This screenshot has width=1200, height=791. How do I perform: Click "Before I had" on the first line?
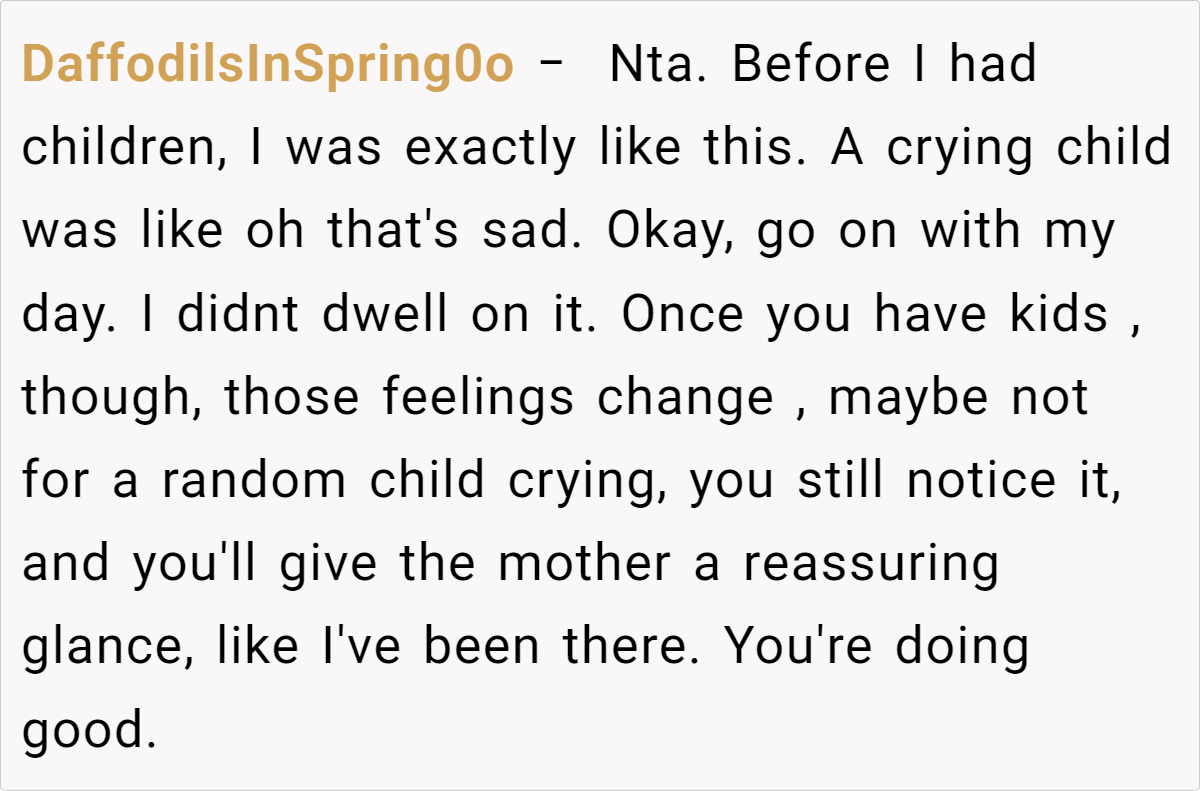click(884, 65)
